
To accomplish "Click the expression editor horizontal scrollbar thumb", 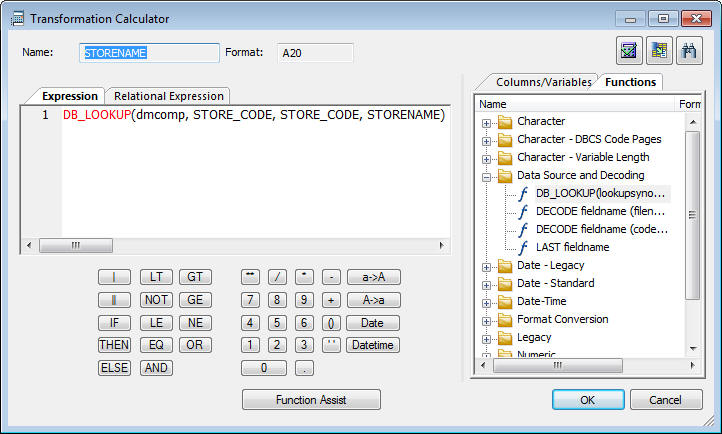I will pyautogui.click(x=76, y=245).
